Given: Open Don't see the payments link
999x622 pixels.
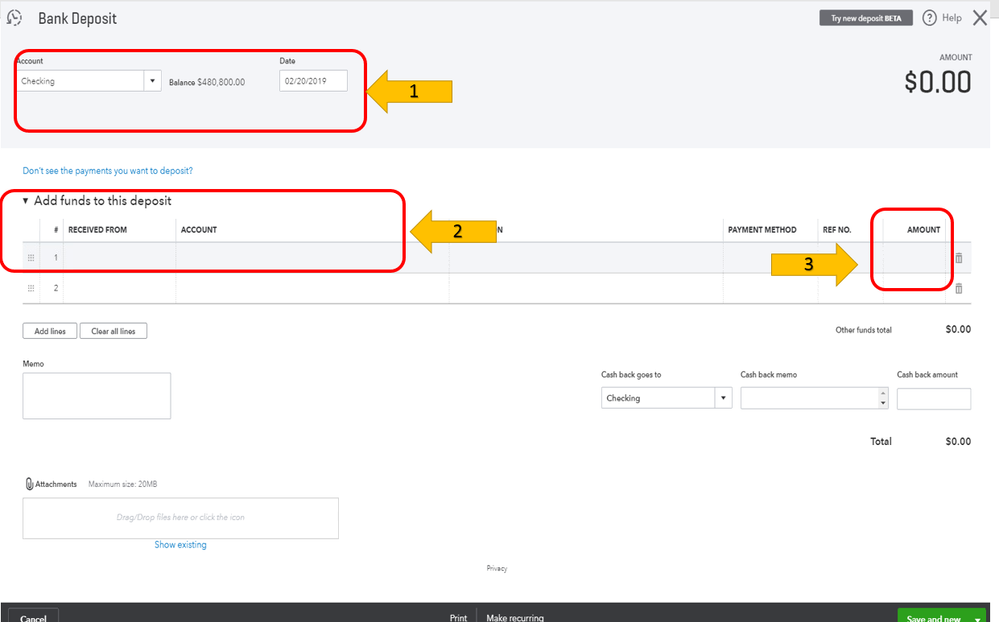Looking at the screenshot, I should point(108,171).
